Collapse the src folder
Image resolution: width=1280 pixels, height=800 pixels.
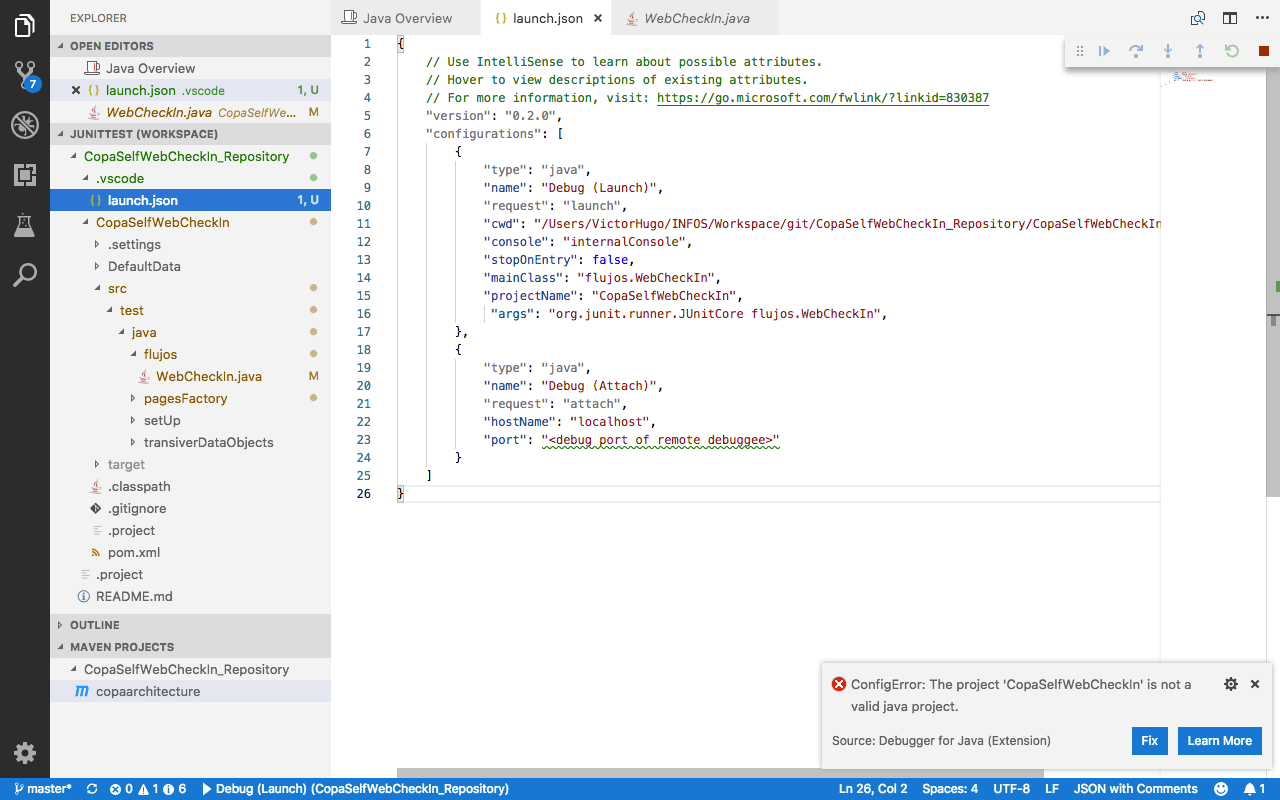(x=120, y=288)
